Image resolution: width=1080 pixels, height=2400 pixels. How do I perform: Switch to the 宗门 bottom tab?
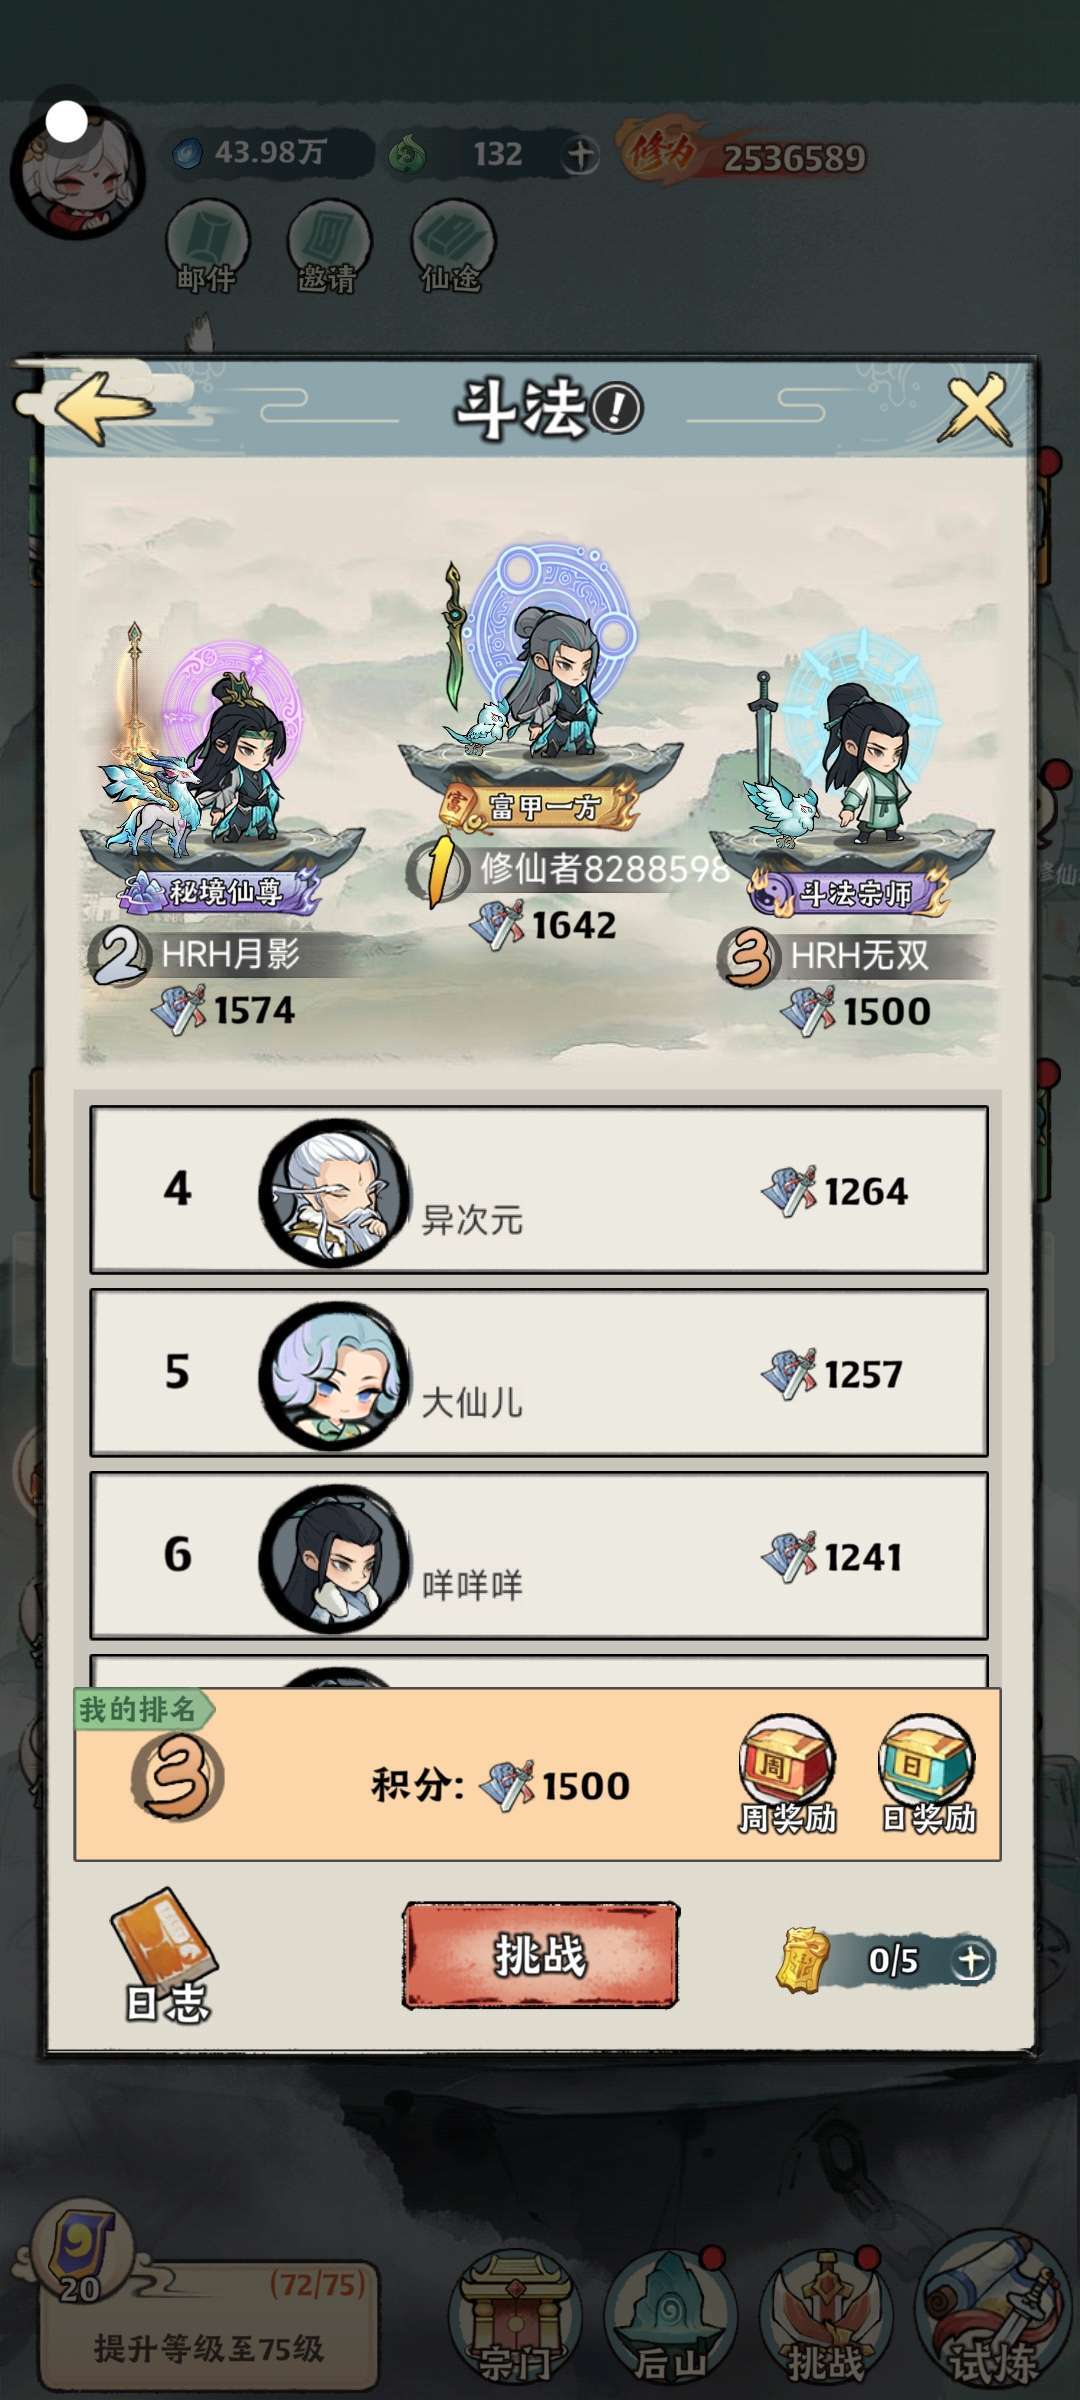(x=514, y=2318)
